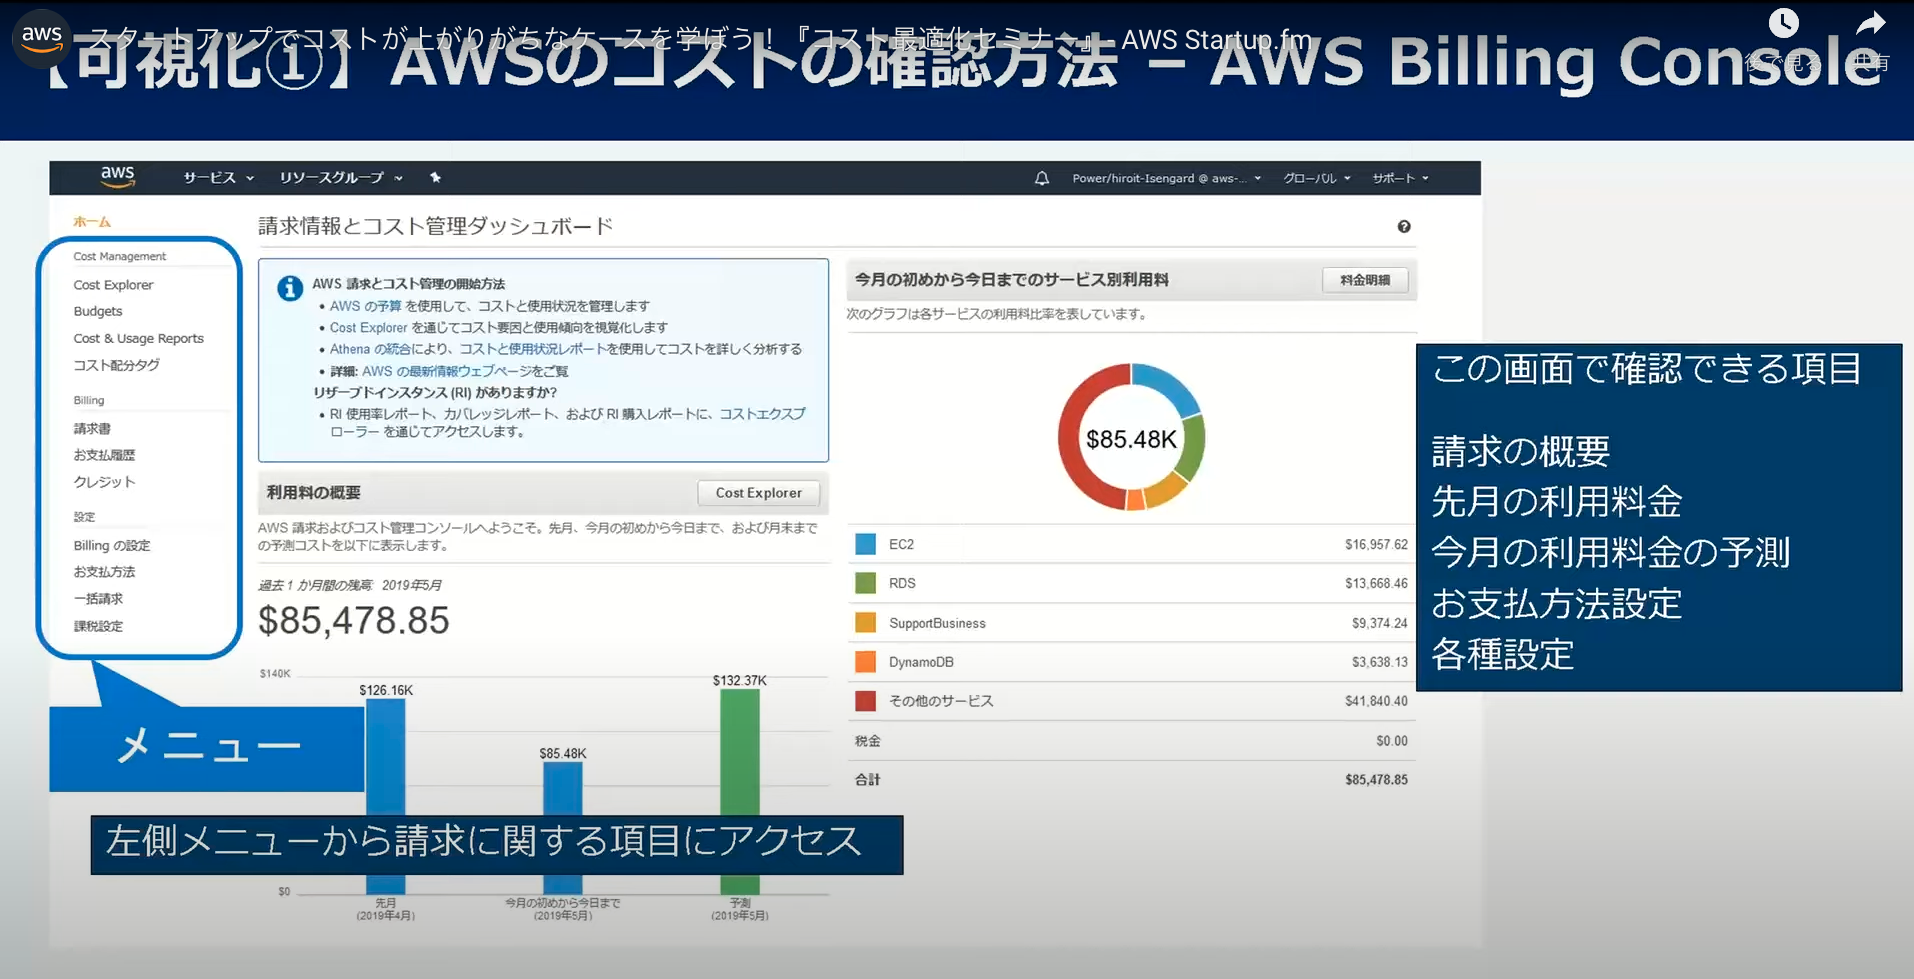Click the video title text at top
This screenshot has width=1914, height=979.
coord(700,39)
